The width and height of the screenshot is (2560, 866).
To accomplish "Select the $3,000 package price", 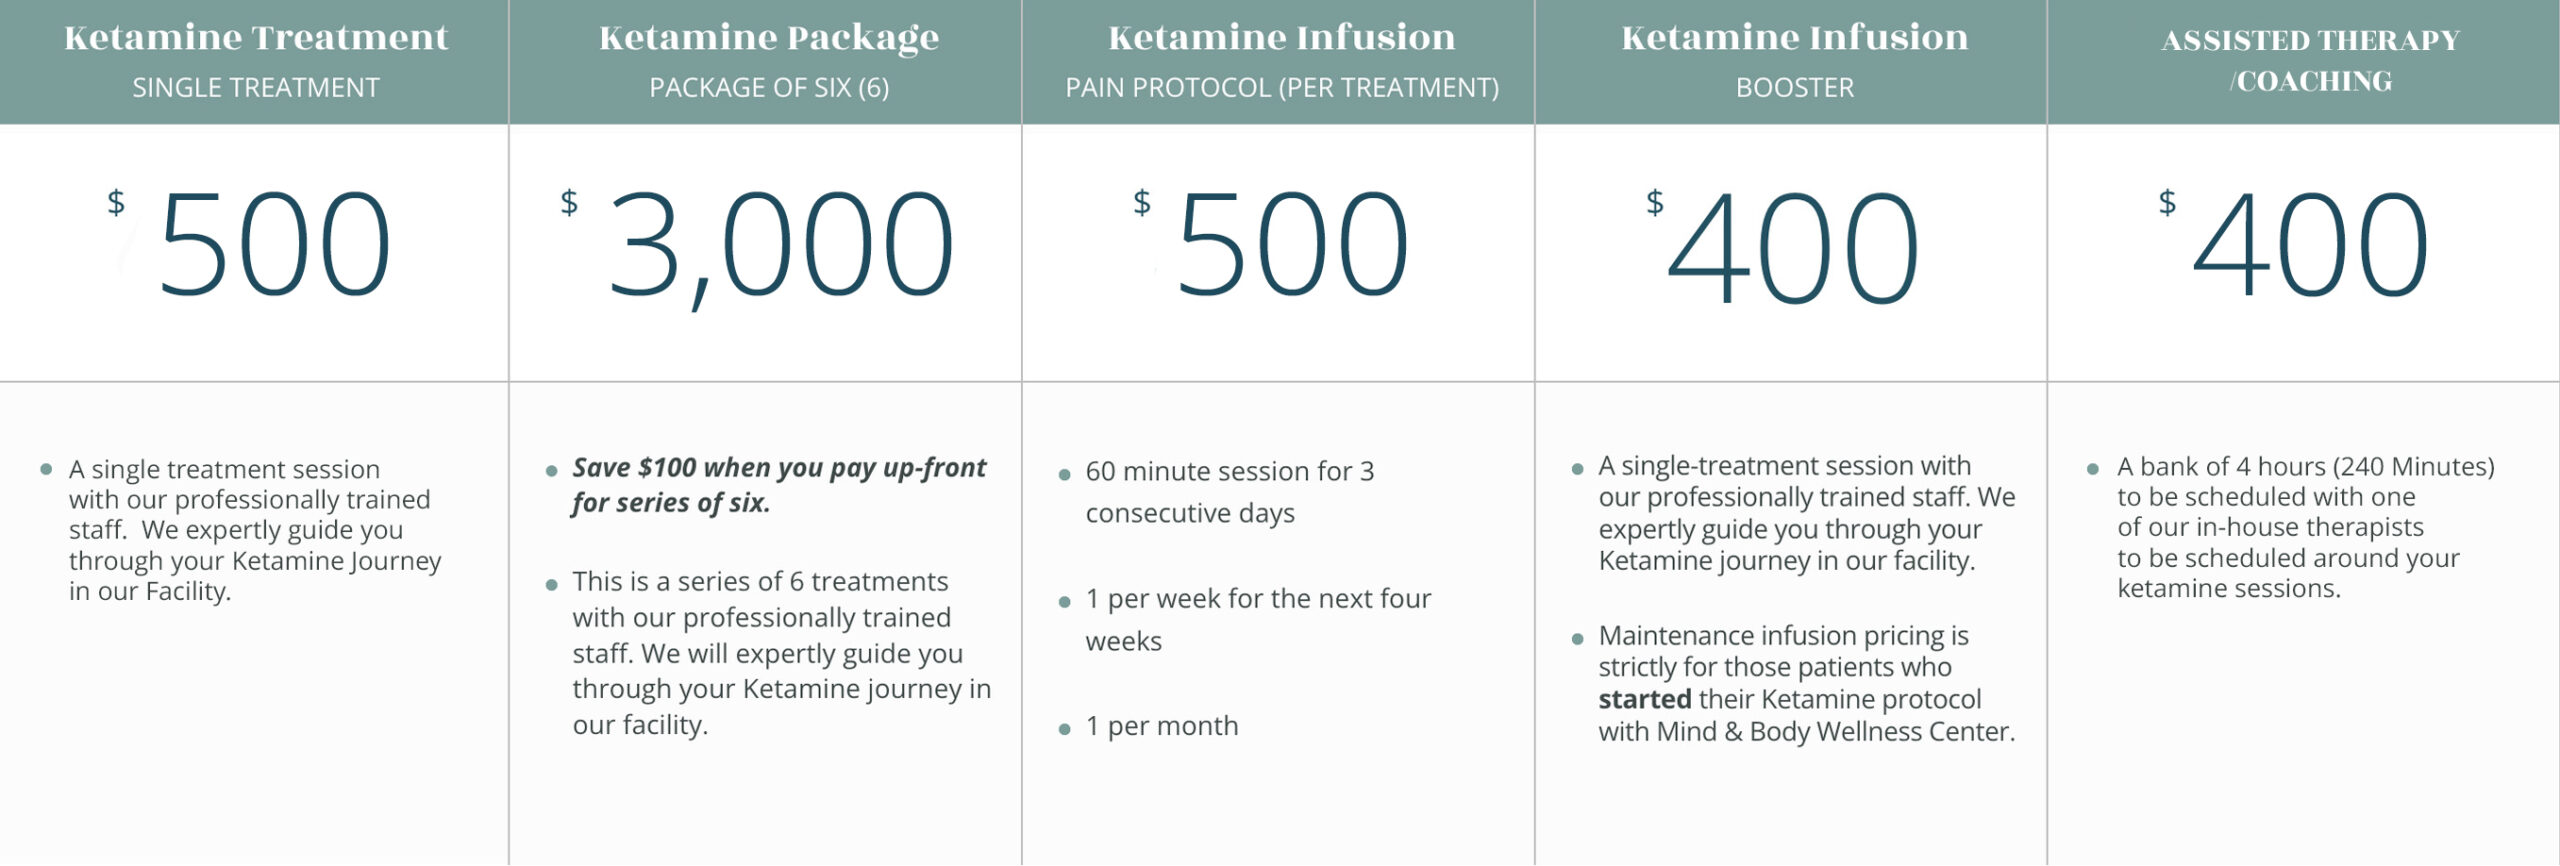I will point(758,247).
